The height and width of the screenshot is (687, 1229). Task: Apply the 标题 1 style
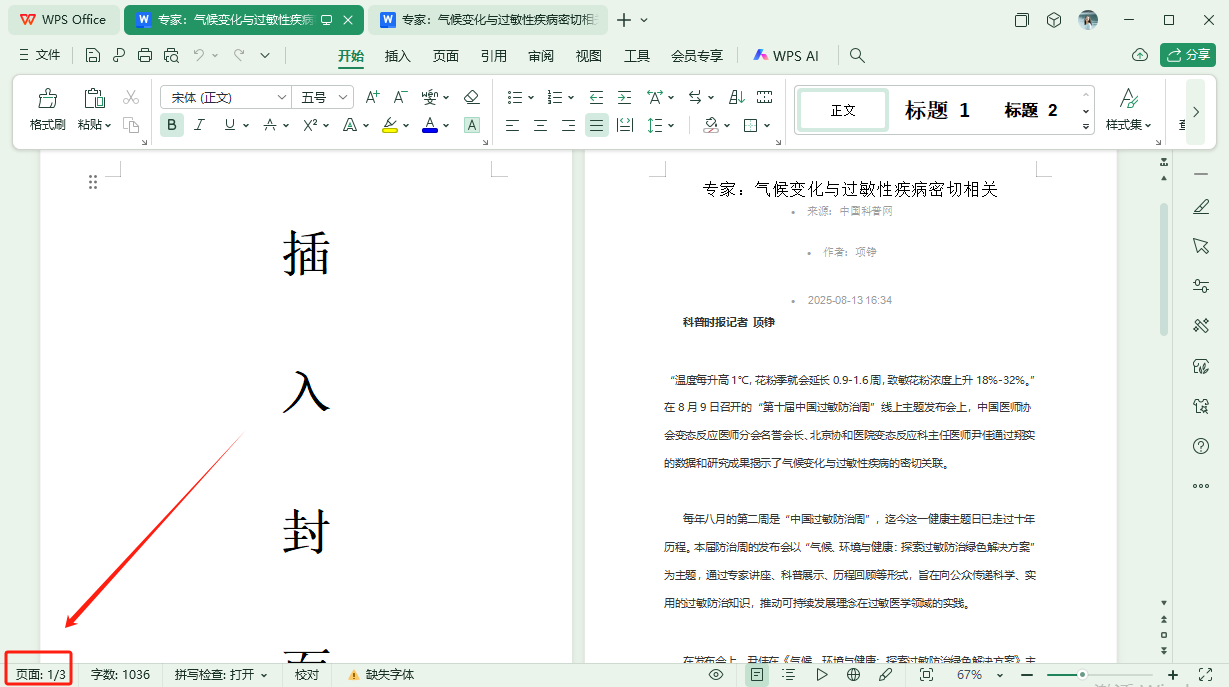[936, 110]
